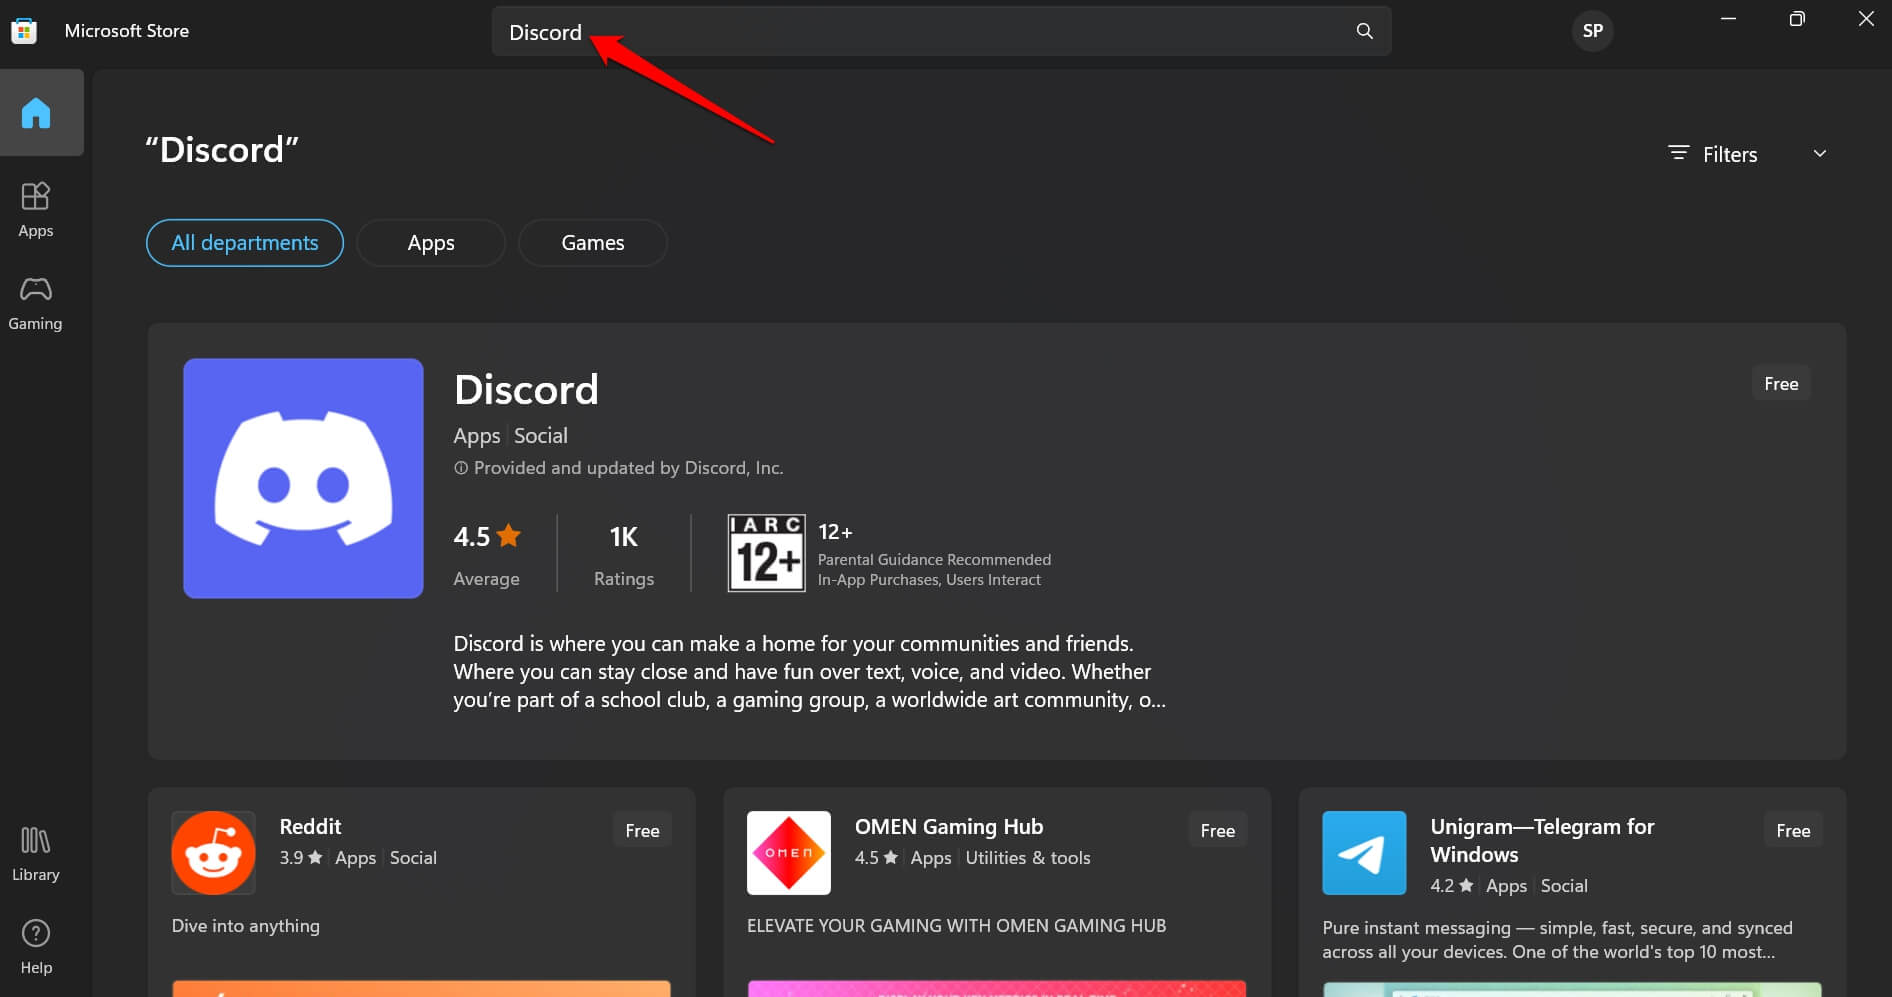Open the Library from the sidebar

[x=36, y=851]
